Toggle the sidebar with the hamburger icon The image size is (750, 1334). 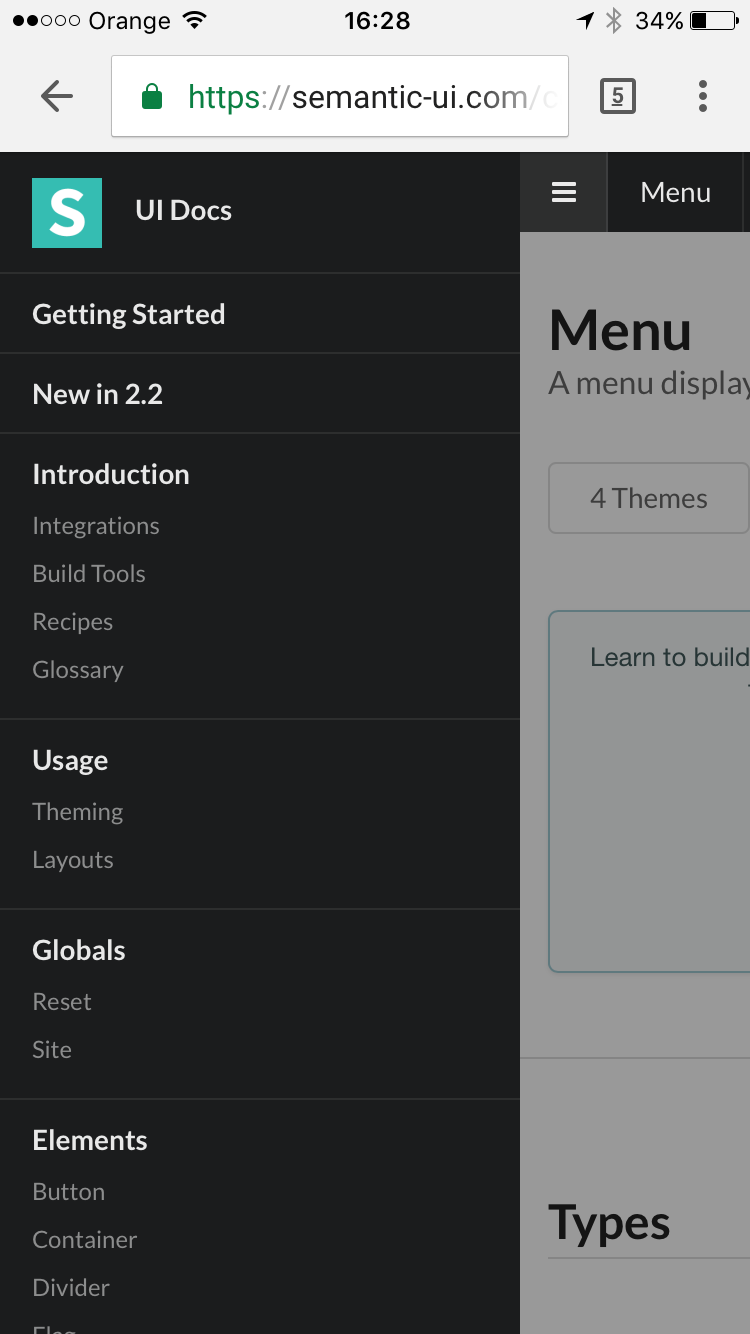coord(564,192)
